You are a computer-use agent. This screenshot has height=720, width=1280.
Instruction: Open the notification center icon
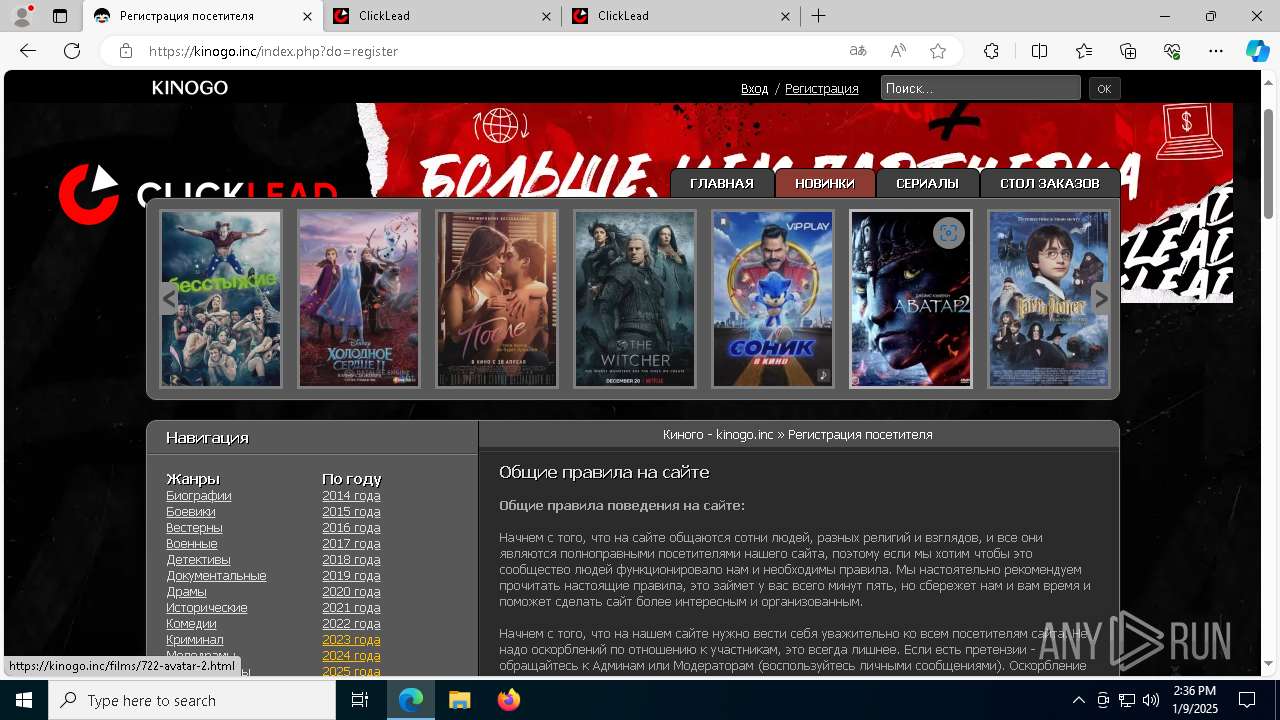[x=1247, y=700]
